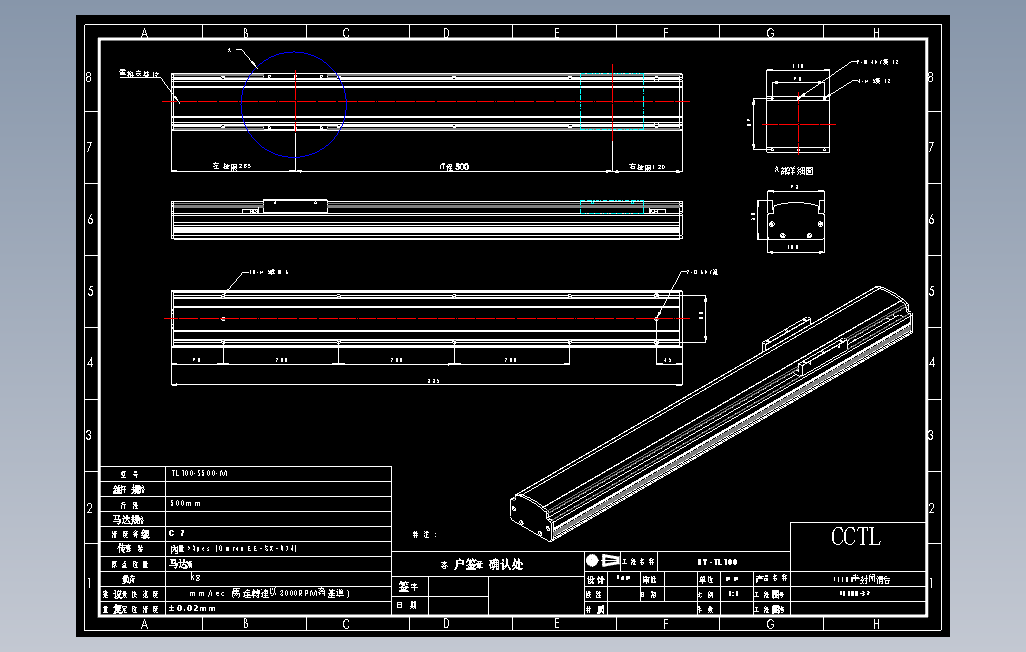Click zone number 3 on the right border
Viewport: 1026px width, 652px height.
point(930,435)
